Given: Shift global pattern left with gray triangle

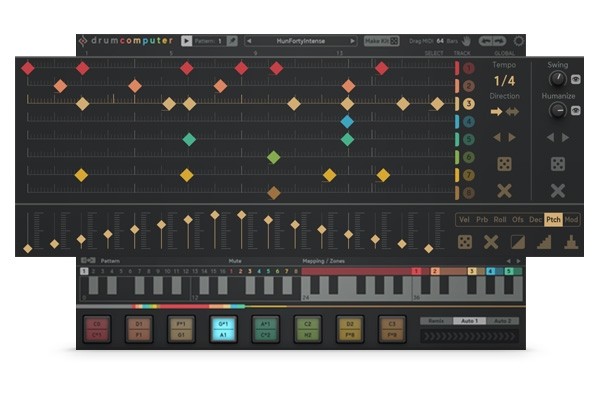Looking at the screenshot, I should 550,137.
